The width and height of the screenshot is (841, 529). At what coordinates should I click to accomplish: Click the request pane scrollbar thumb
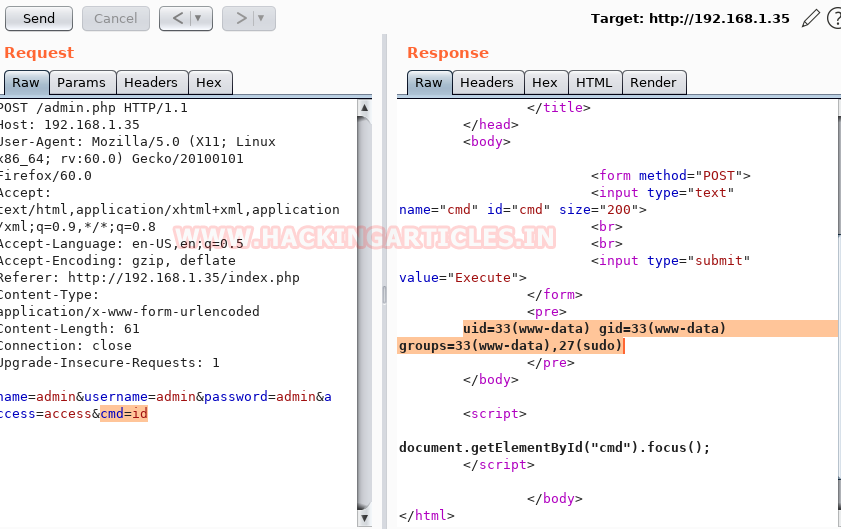tap(365, 313)
